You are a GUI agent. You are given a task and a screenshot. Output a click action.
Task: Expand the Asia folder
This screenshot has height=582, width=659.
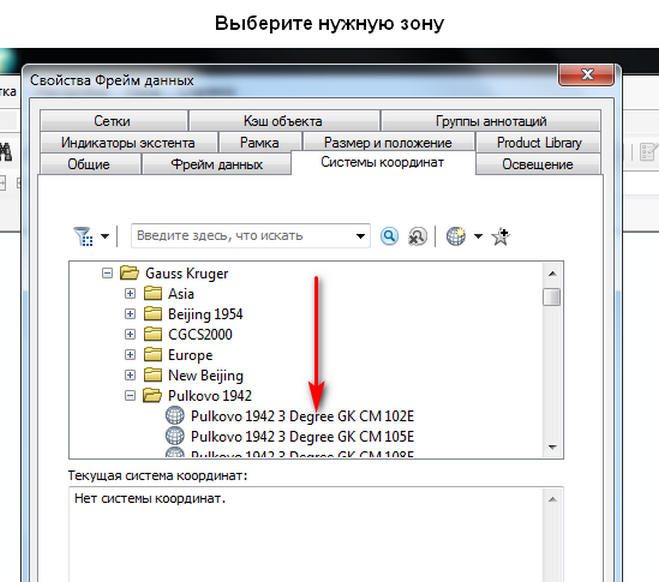pos(130,293)
